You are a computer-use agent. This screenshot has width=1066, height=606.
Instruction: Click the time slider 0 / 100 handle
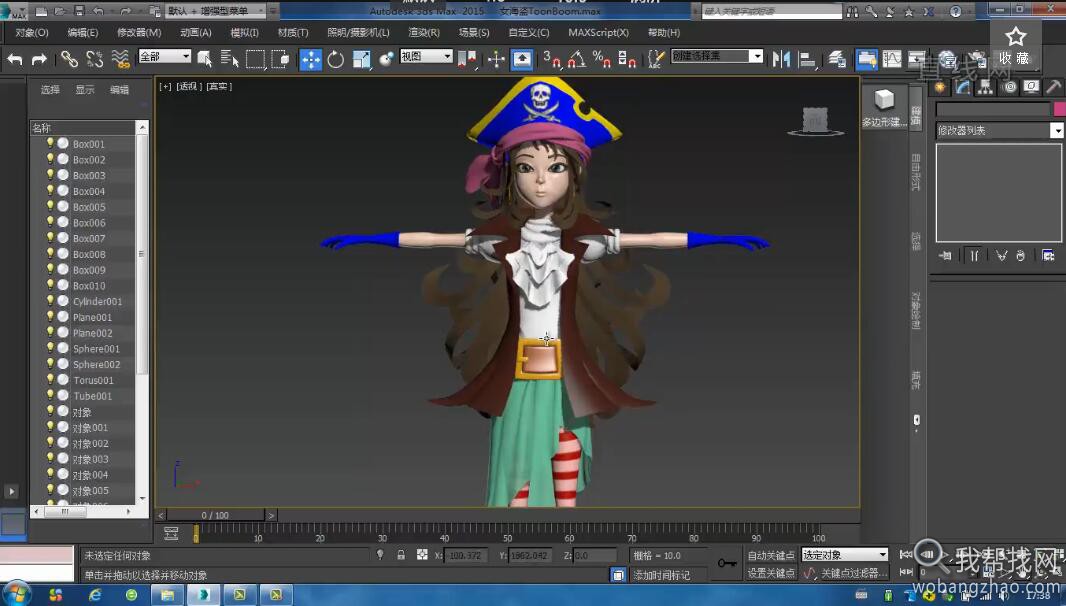click(215, 516)
